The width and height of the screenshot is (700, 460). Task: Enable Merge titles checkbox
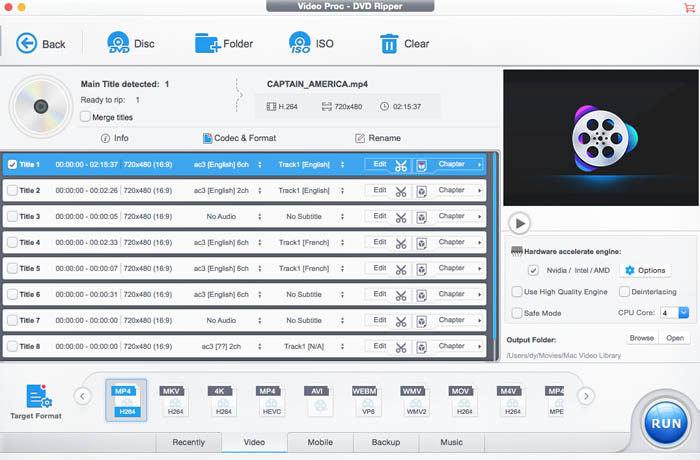pyautogui.click(x=85, y=117)
